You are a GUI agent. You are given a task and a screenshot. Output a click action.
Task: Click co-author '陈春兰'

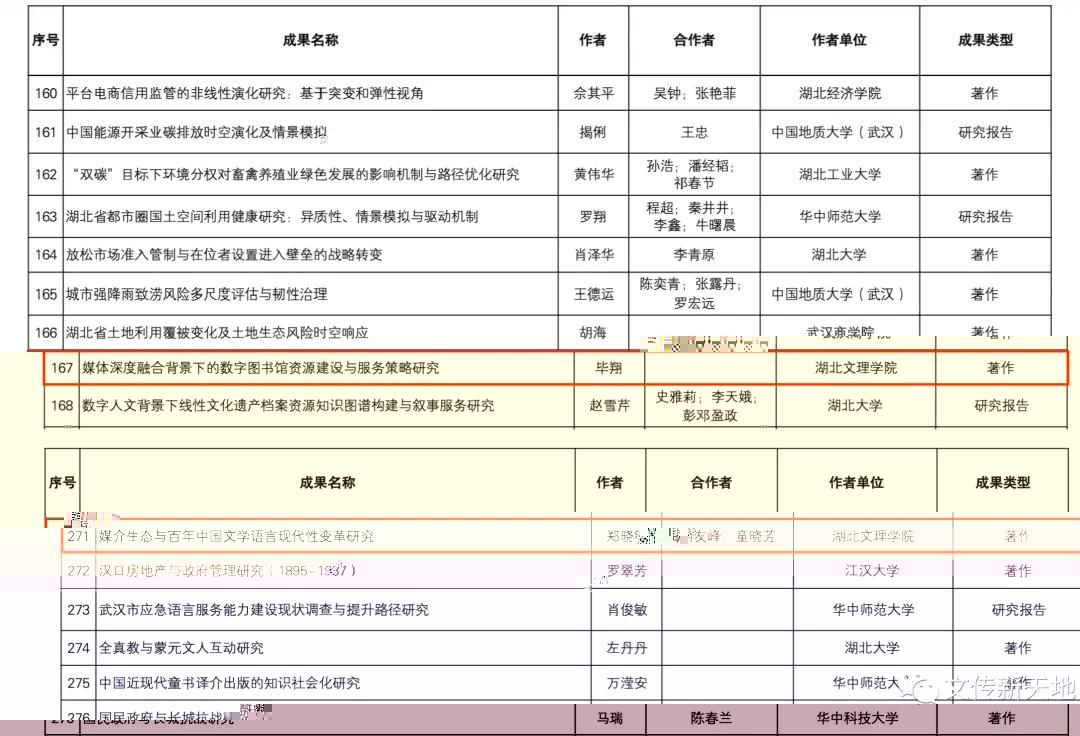point(712,718)
